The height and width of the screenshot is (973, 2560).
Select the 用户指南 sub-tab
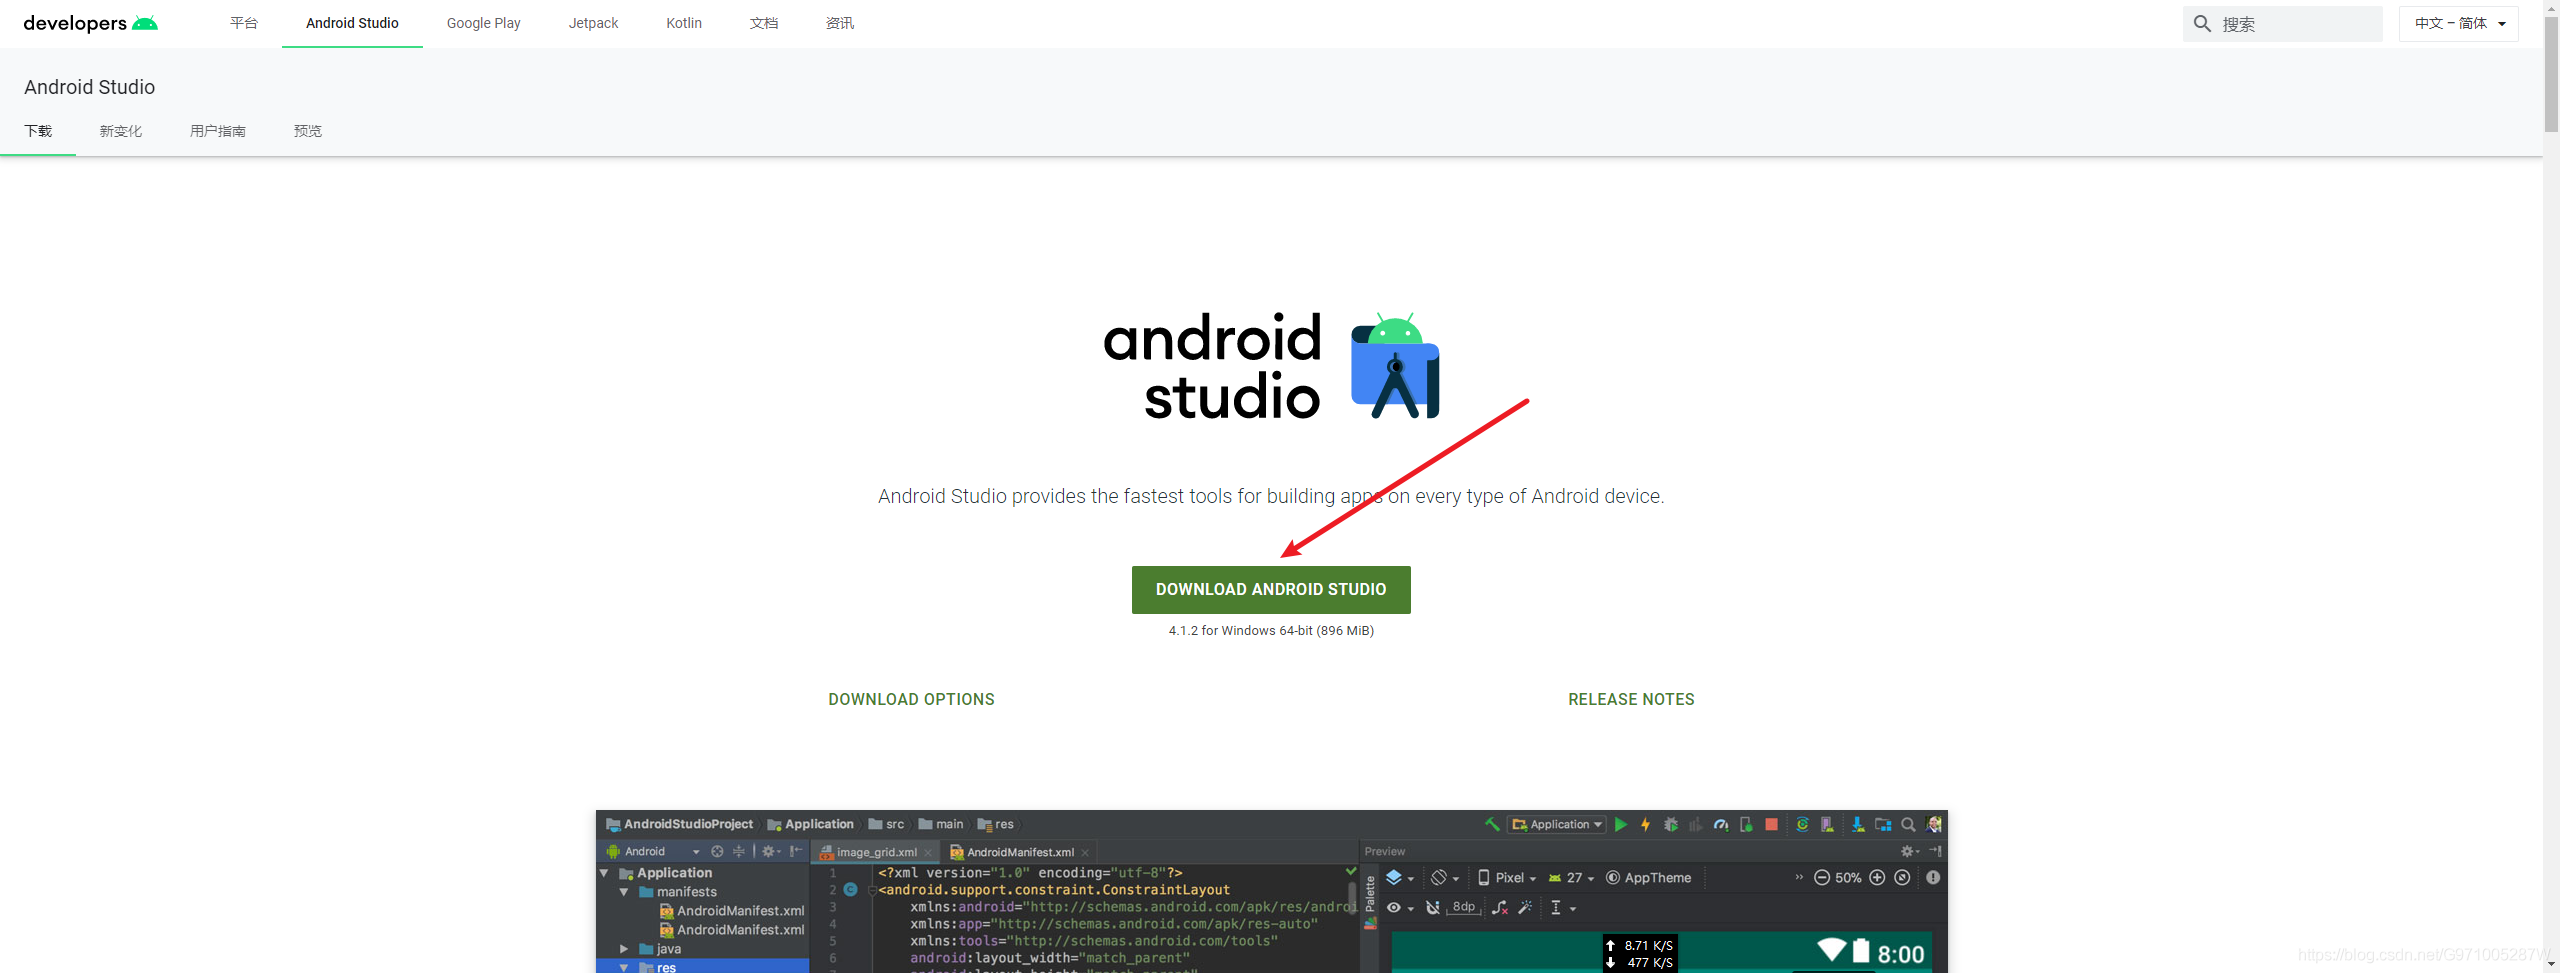pyautogui.click(x=218, y=131)
